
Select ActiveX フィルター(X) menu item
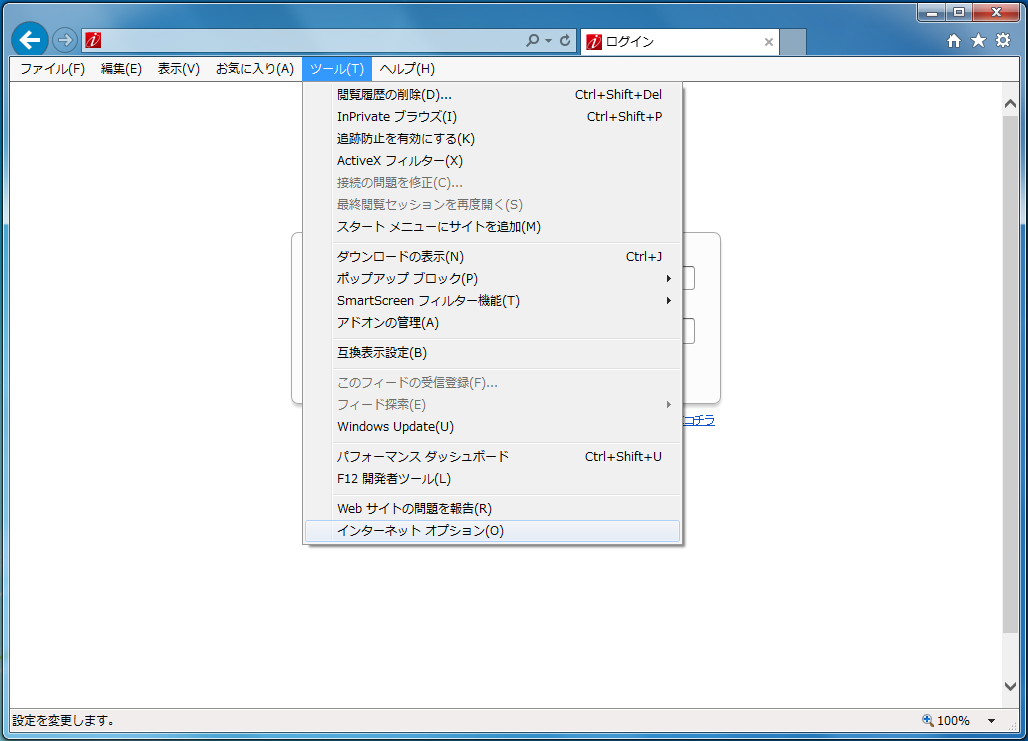492,161
